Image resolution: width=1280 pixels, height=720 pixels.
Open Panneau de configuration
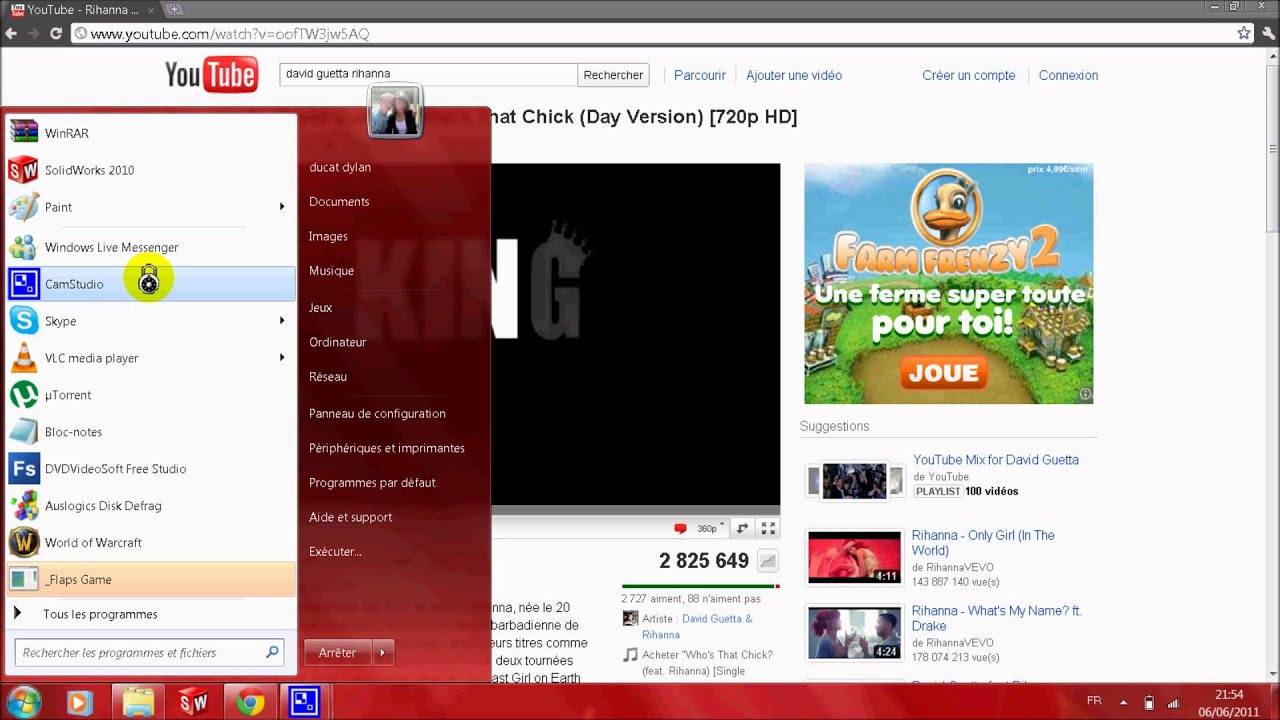[x=377, y=414]
